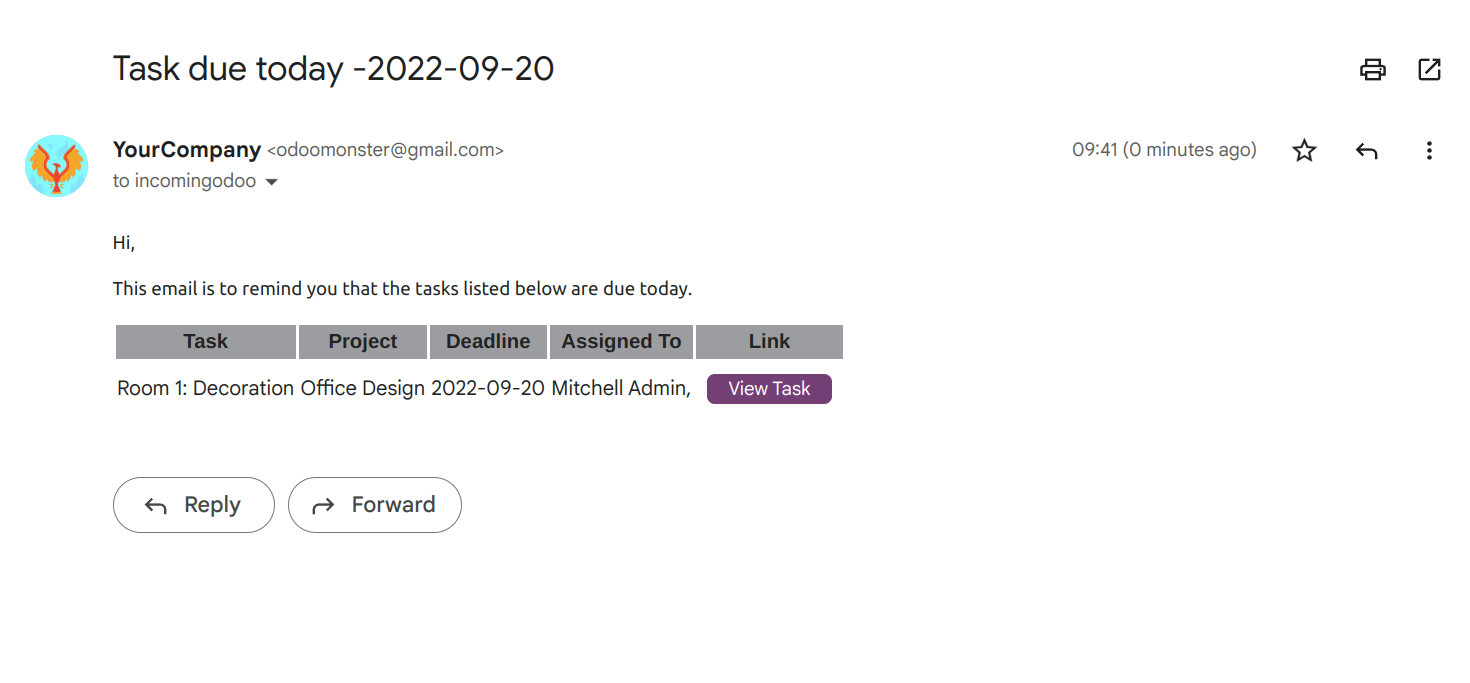Click the YourCompany sender avatar
Image resolution: width=1470 pixels, height=683 pixels.
tap(56, 166)
